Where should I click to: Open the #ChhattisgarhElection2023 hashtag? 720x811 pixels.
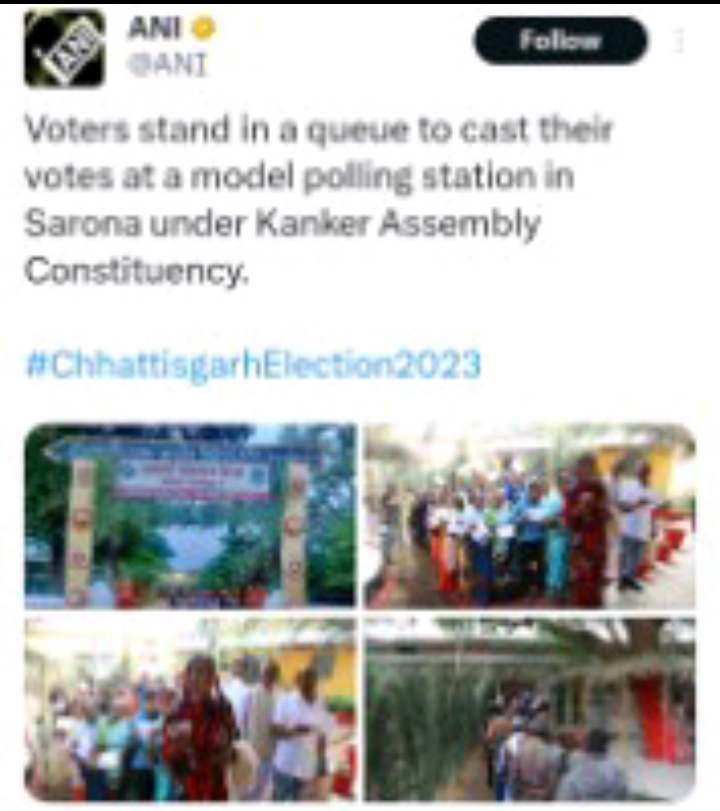(x=253, y=365)
